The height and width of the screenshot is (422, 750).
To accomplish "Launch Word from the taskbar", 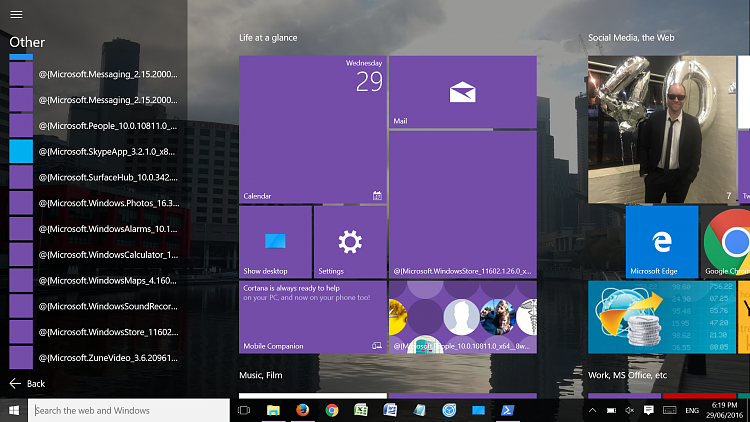I will tap(390, 410).
